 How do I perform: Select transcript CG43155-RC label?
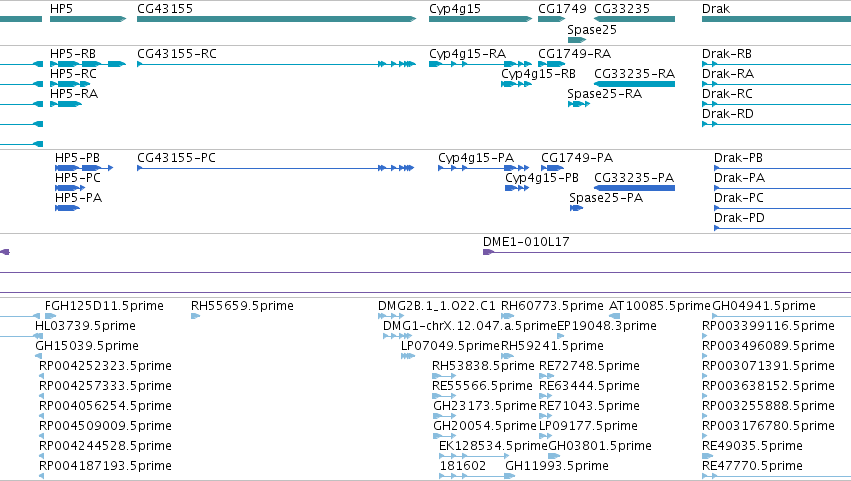point(177,54)
